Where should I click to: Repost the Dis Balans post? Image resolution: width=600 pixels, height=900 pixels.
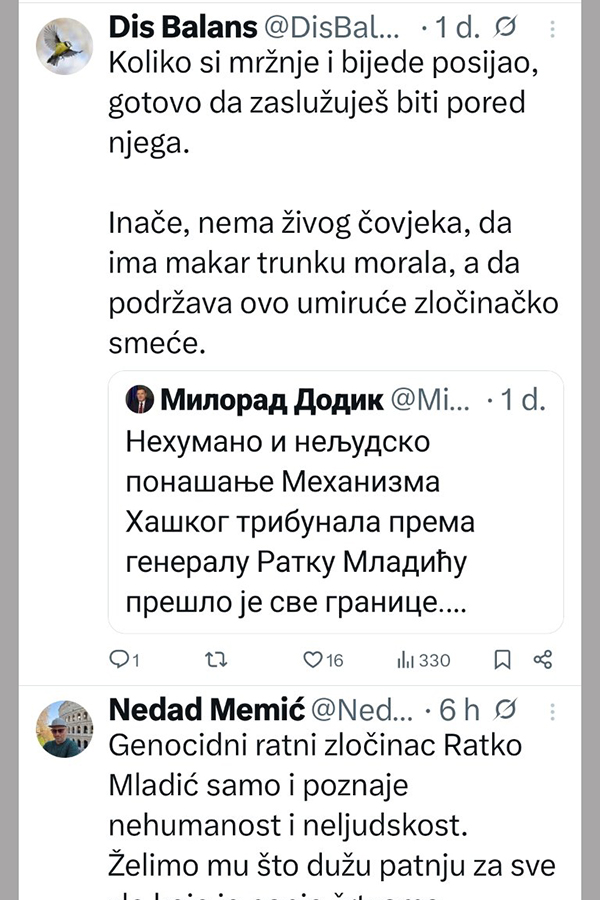[215, 659]
